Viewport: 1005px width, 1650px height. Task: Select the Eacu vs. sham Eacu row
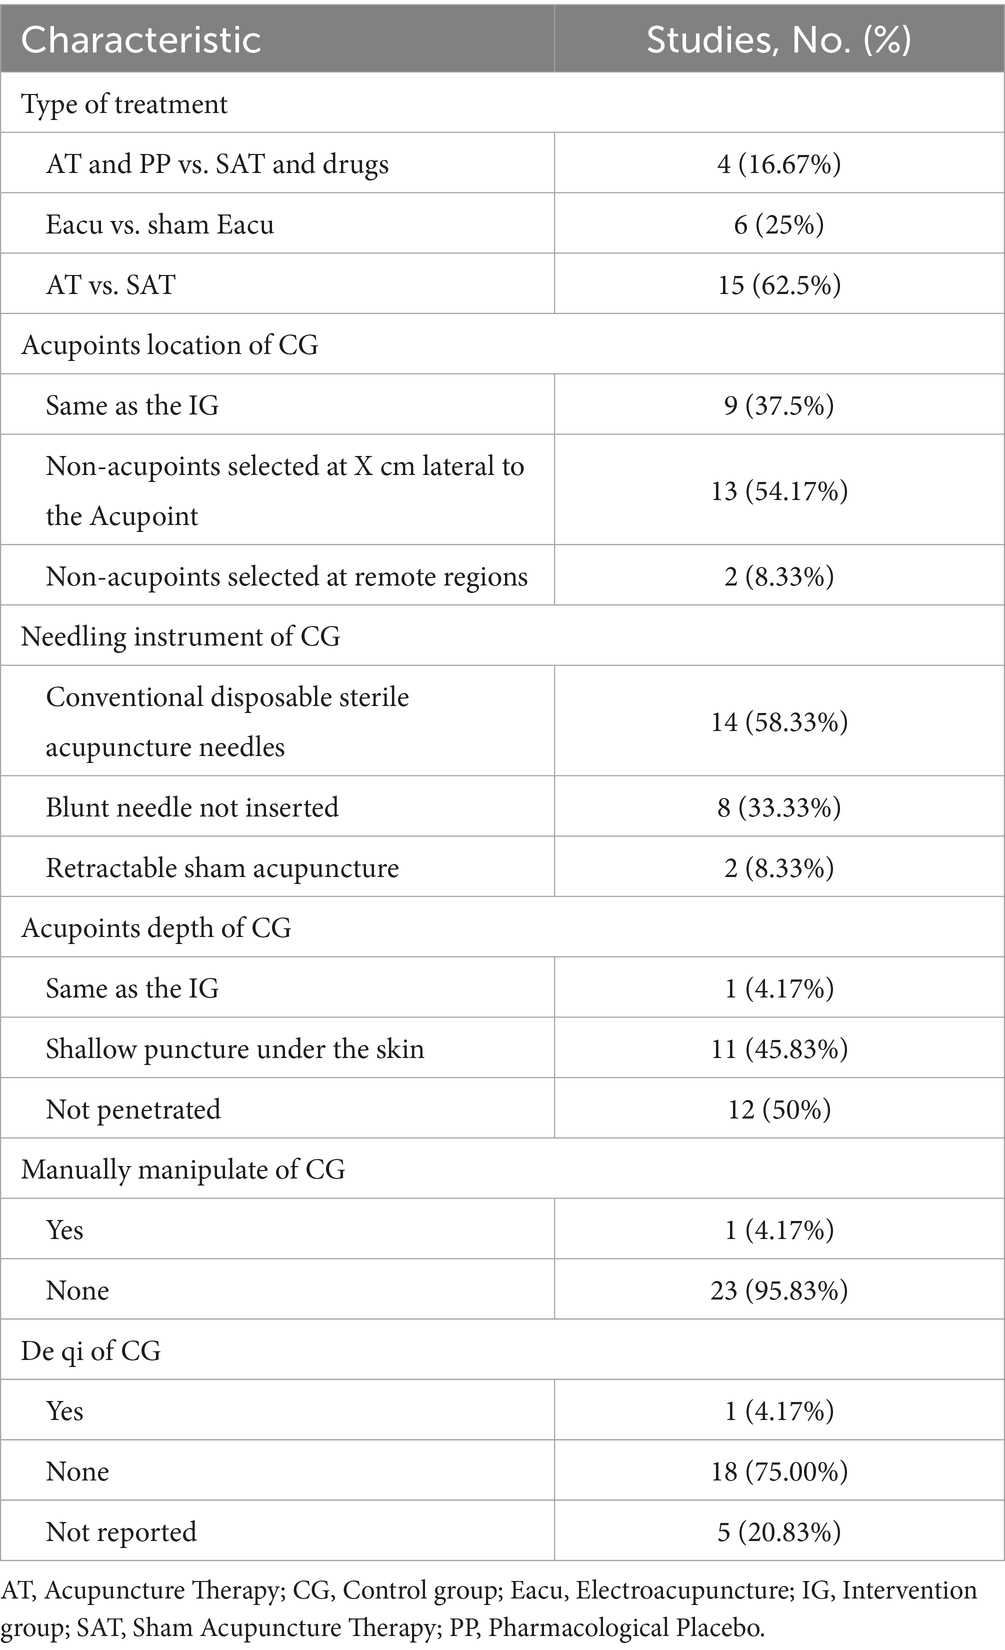(x=502, y=224)
